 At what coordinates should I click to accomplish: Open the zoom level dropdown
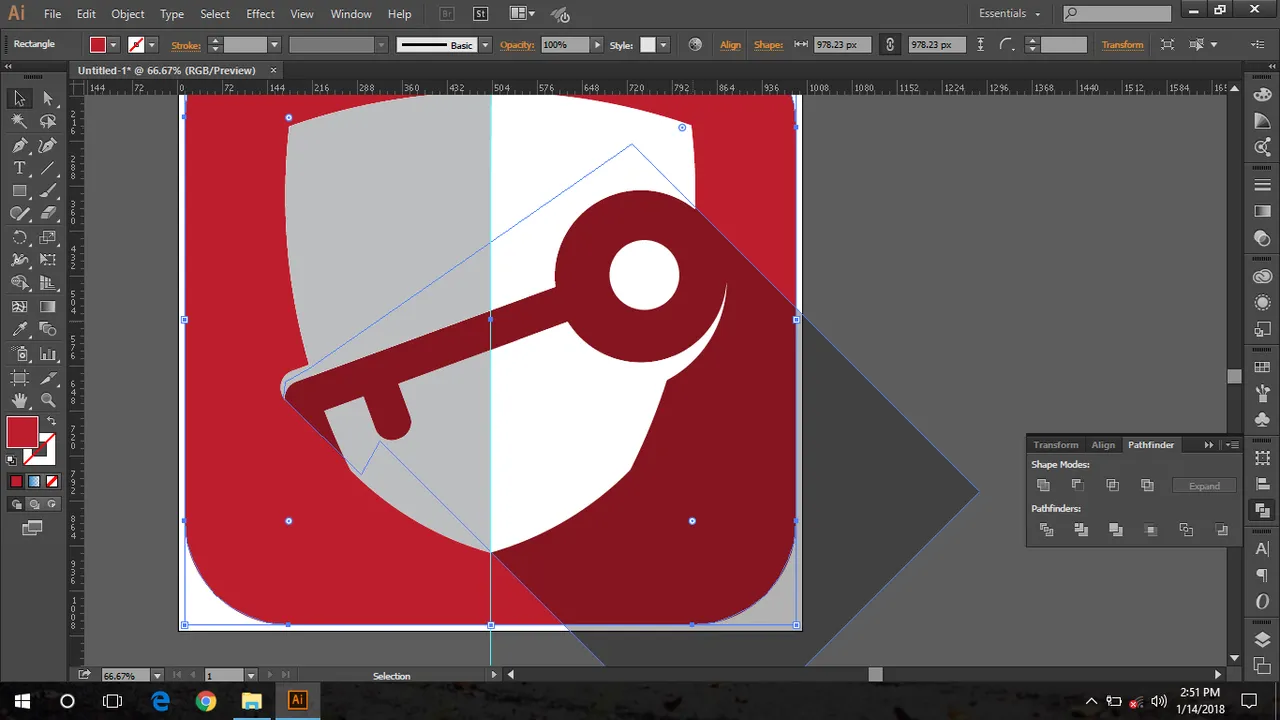[157, 676]
